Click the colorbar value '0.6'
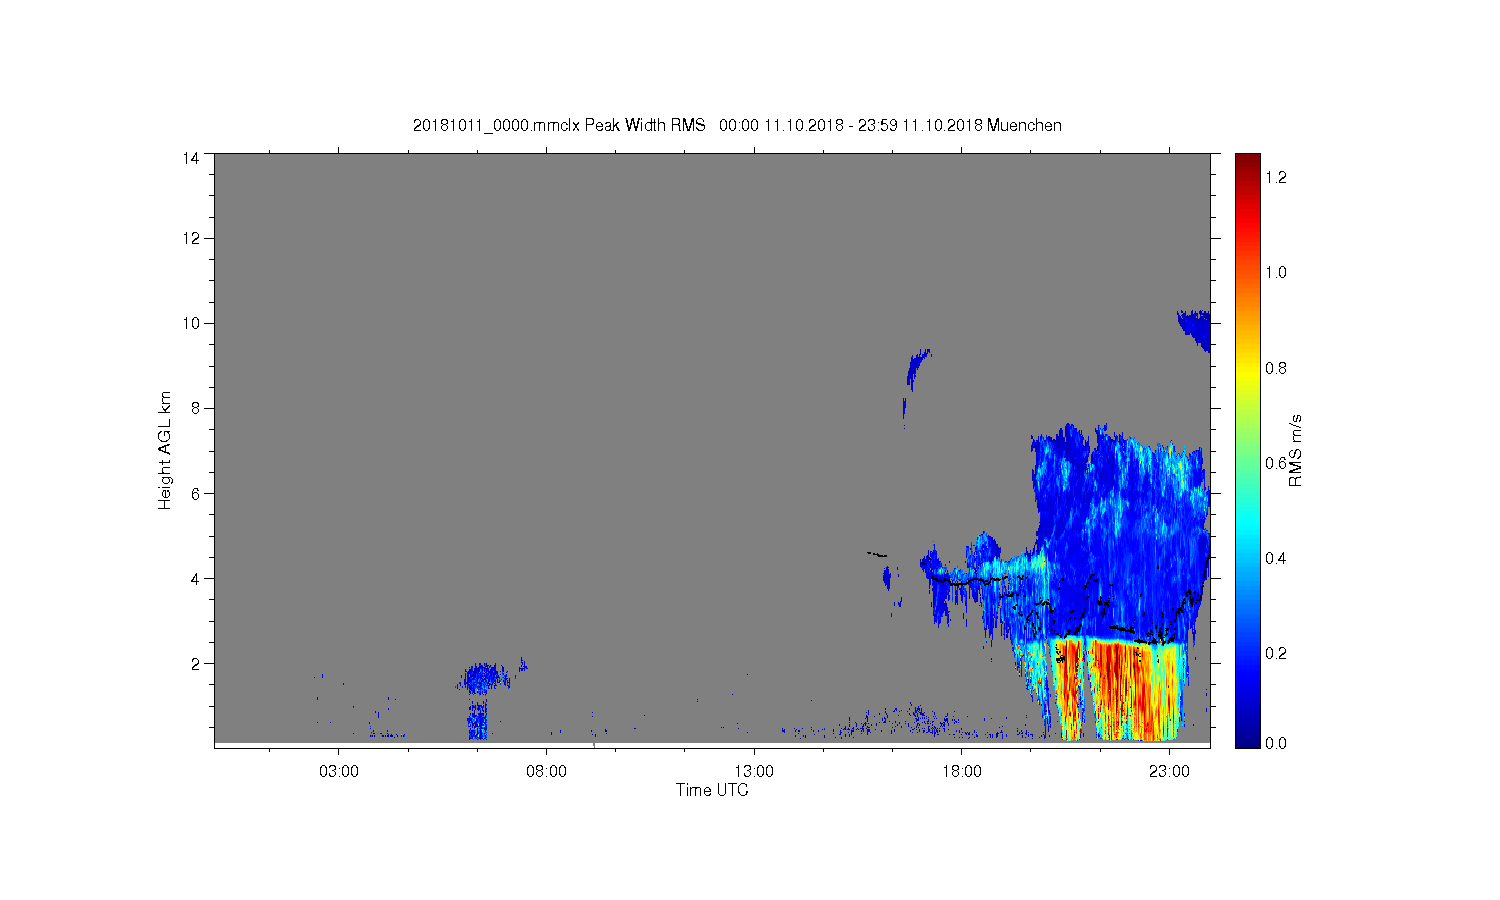This screenshot has width=1500, height=900. coord(1276,462)
